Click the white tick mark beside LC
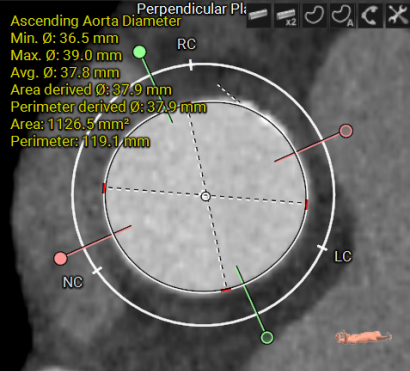This screenshot has width=410, height=371. [x=322, y=248]
